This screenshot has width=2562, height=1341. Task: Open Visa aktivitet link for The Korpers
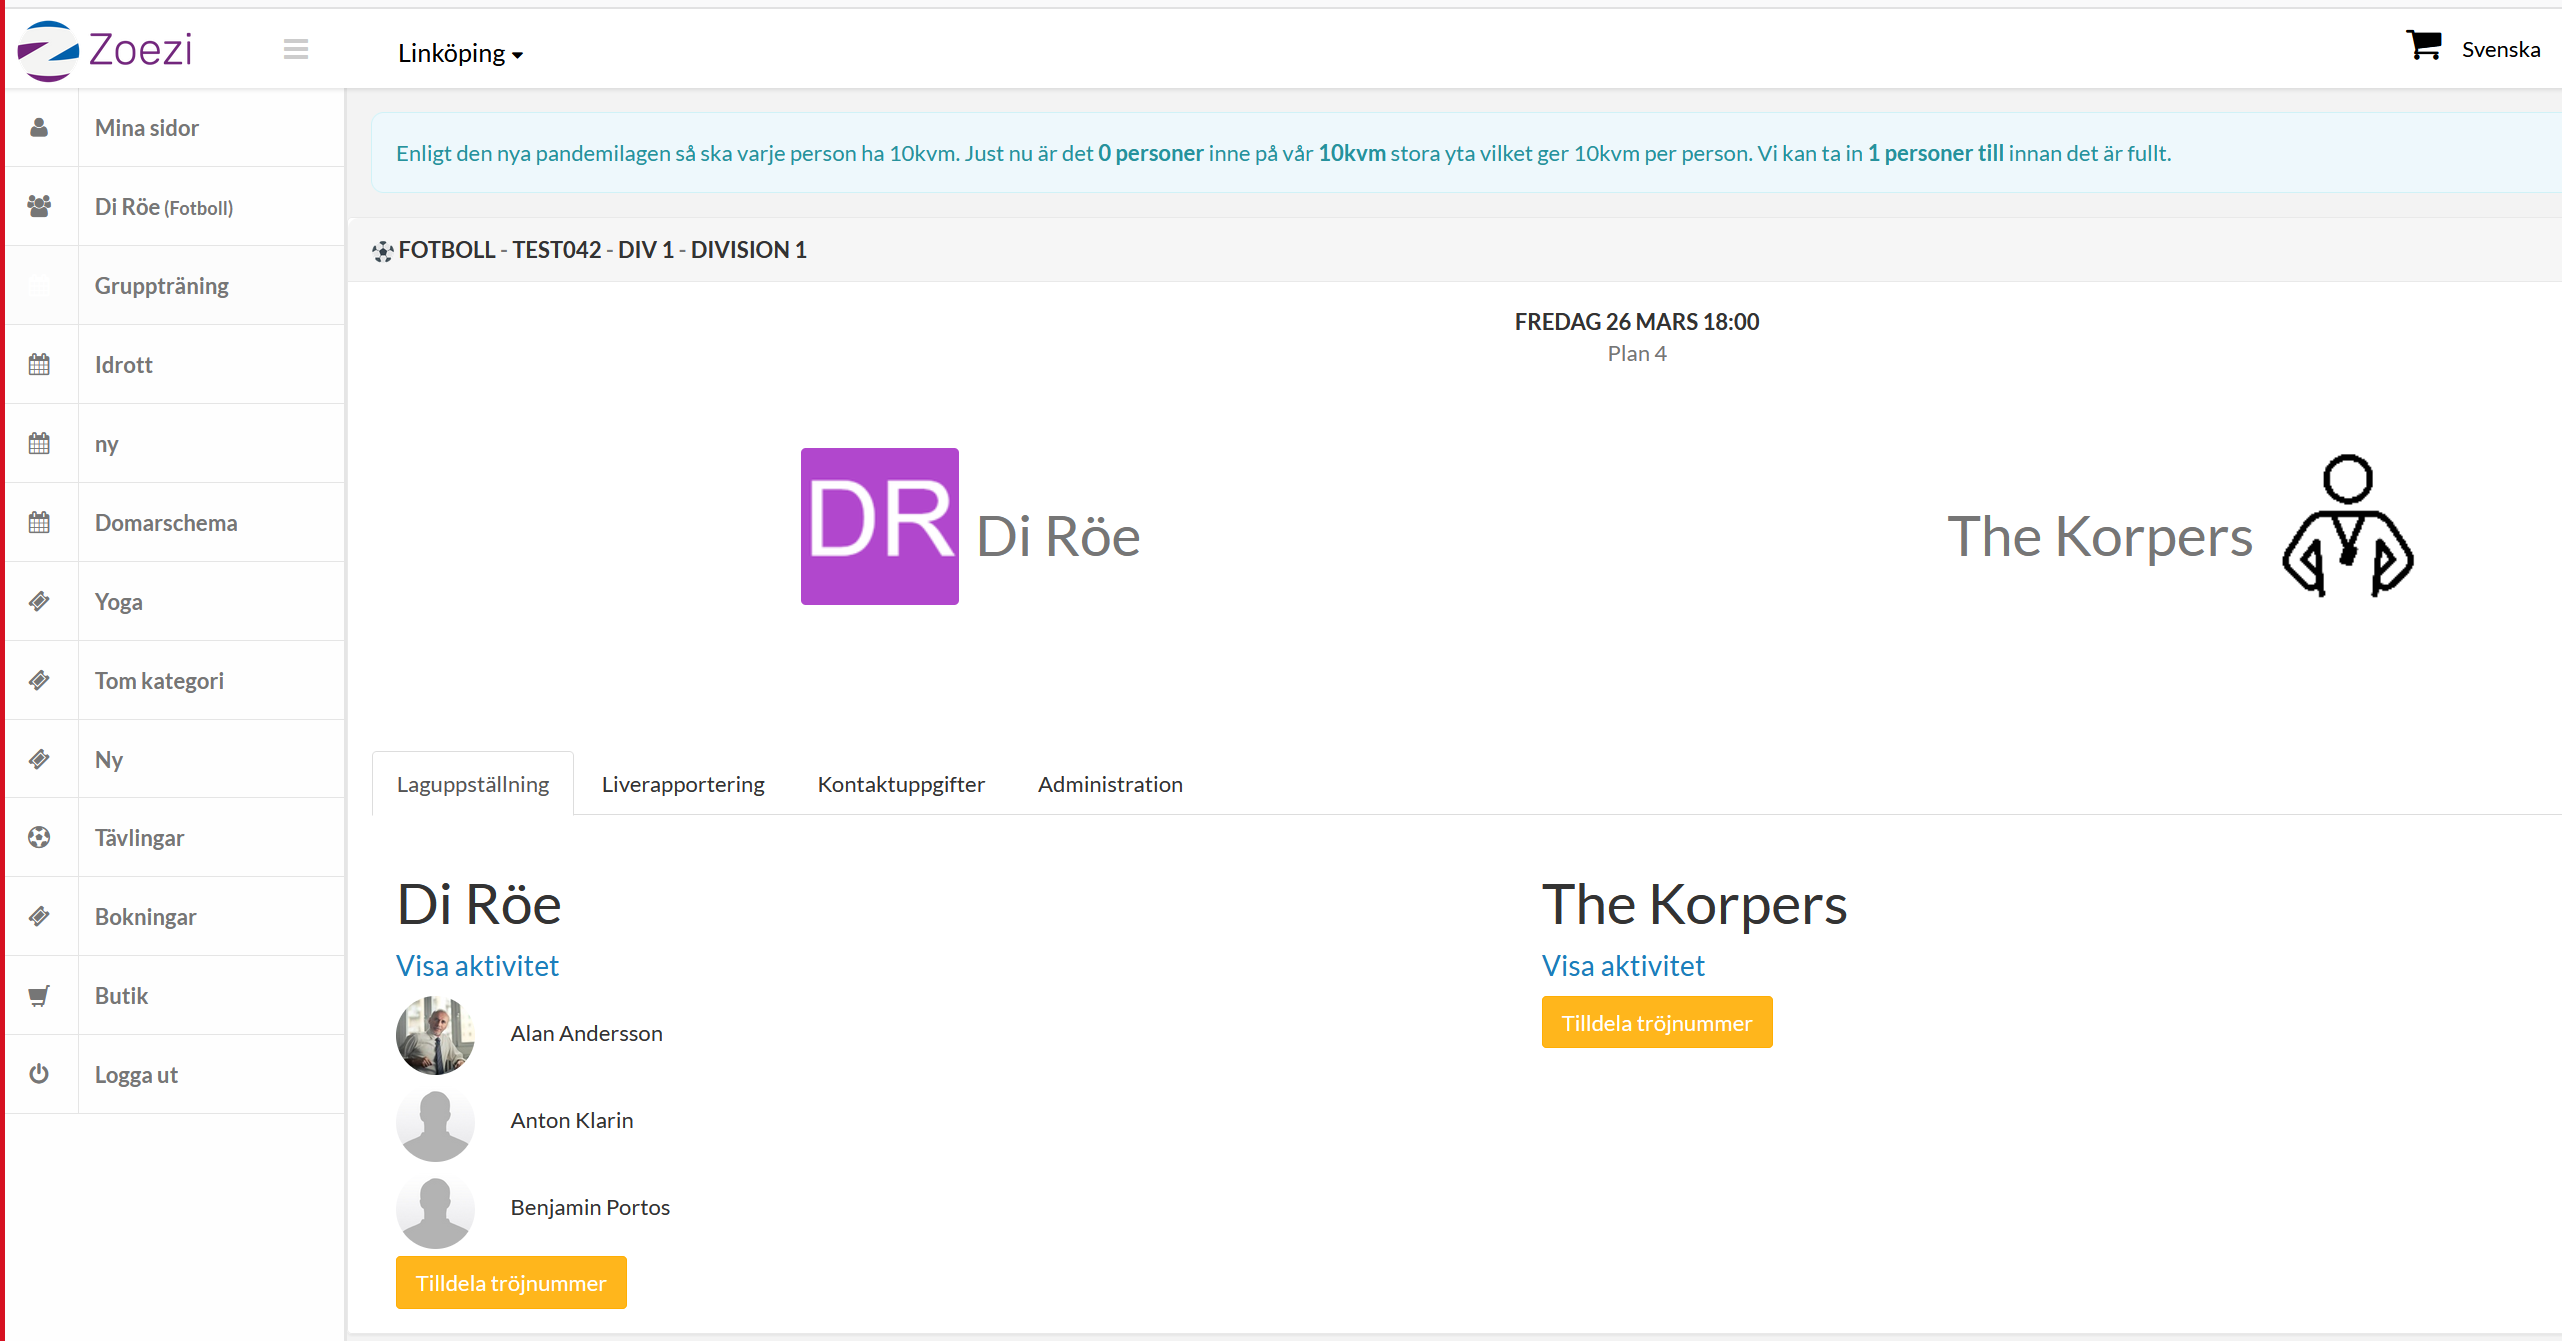(1623, 966)
